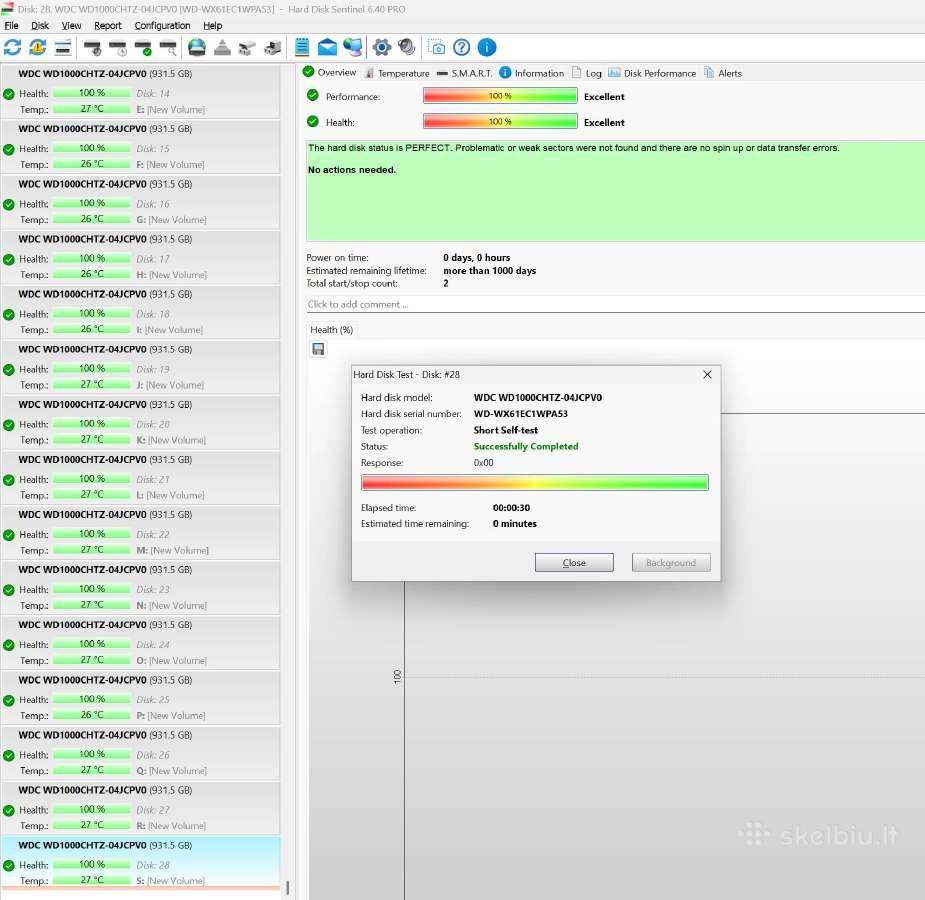
Task: Click the blue question mark help icon
Action: tap(462, 47)
